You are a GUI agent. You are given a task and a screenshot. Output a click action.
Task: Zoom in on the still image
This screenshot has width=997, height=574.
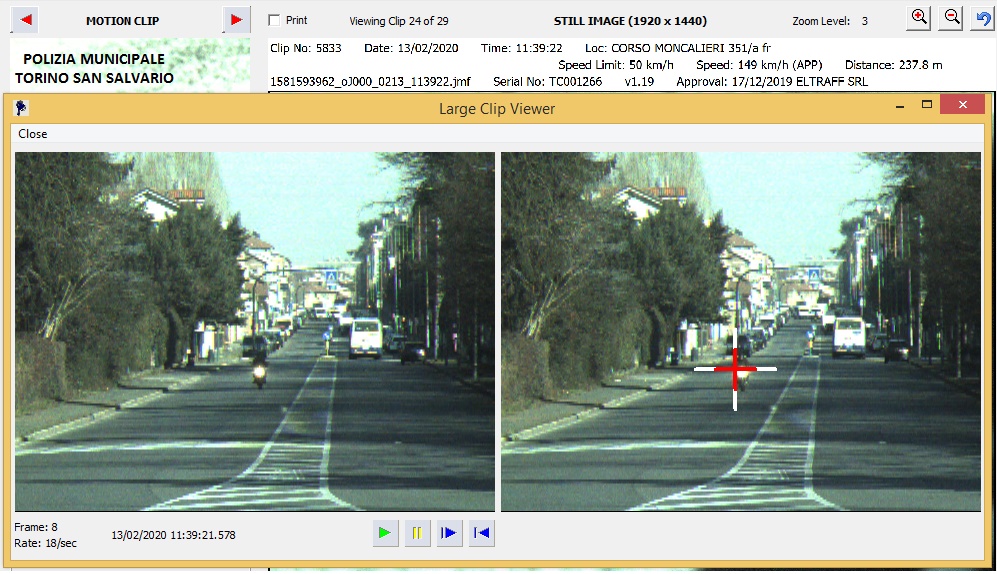(x=920, y=19)
